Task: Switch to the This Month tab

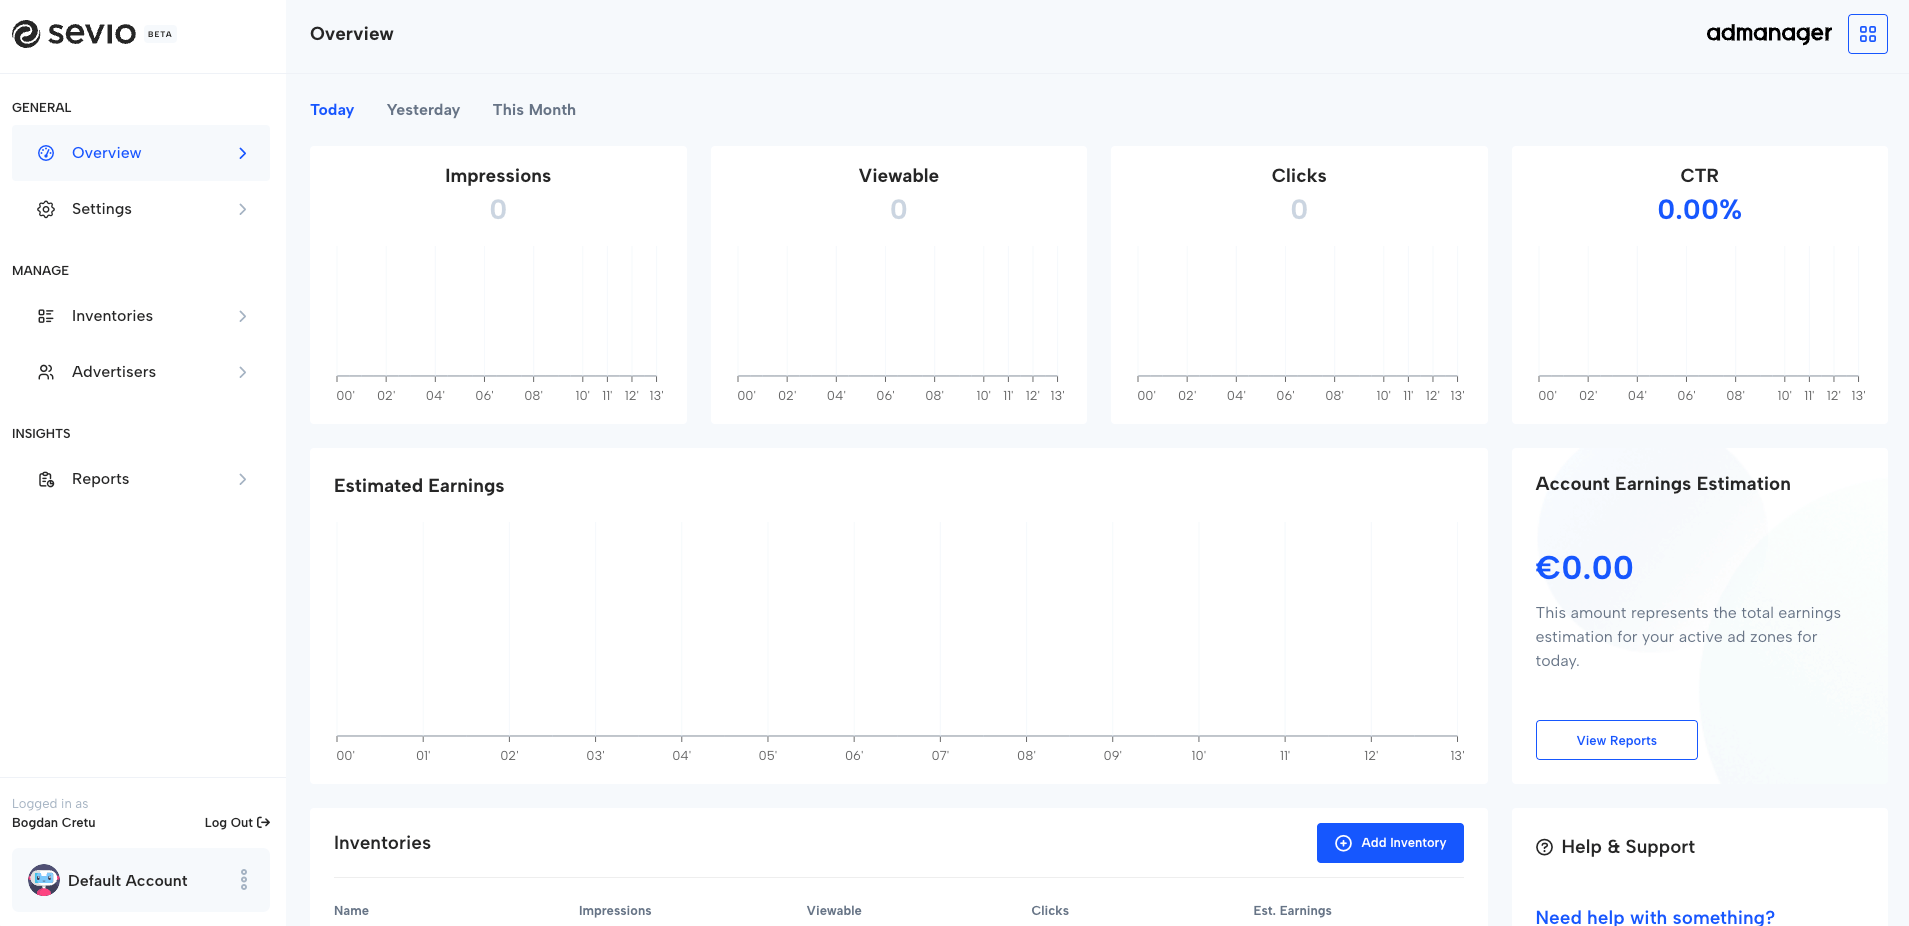Action: 533,110
